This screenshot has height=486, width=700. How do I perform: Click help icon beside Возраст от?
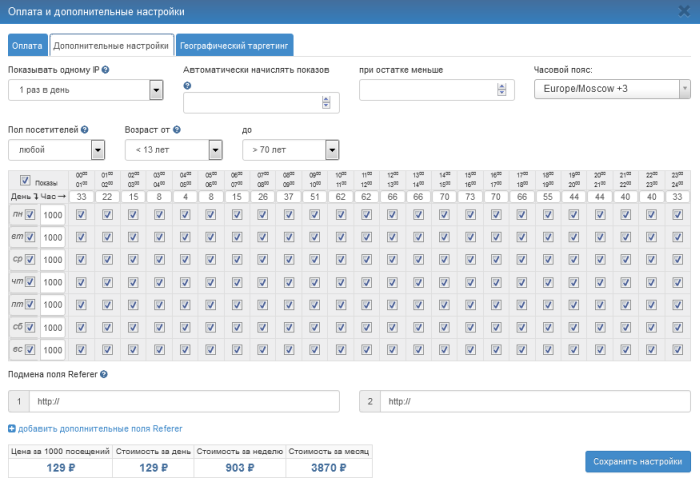[177, 130]
